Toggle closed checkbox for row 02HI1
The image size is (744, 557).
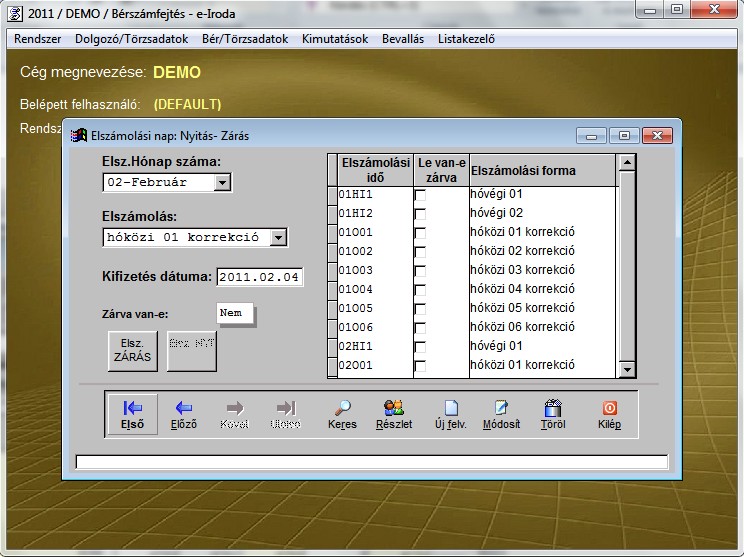coord(420,347)
